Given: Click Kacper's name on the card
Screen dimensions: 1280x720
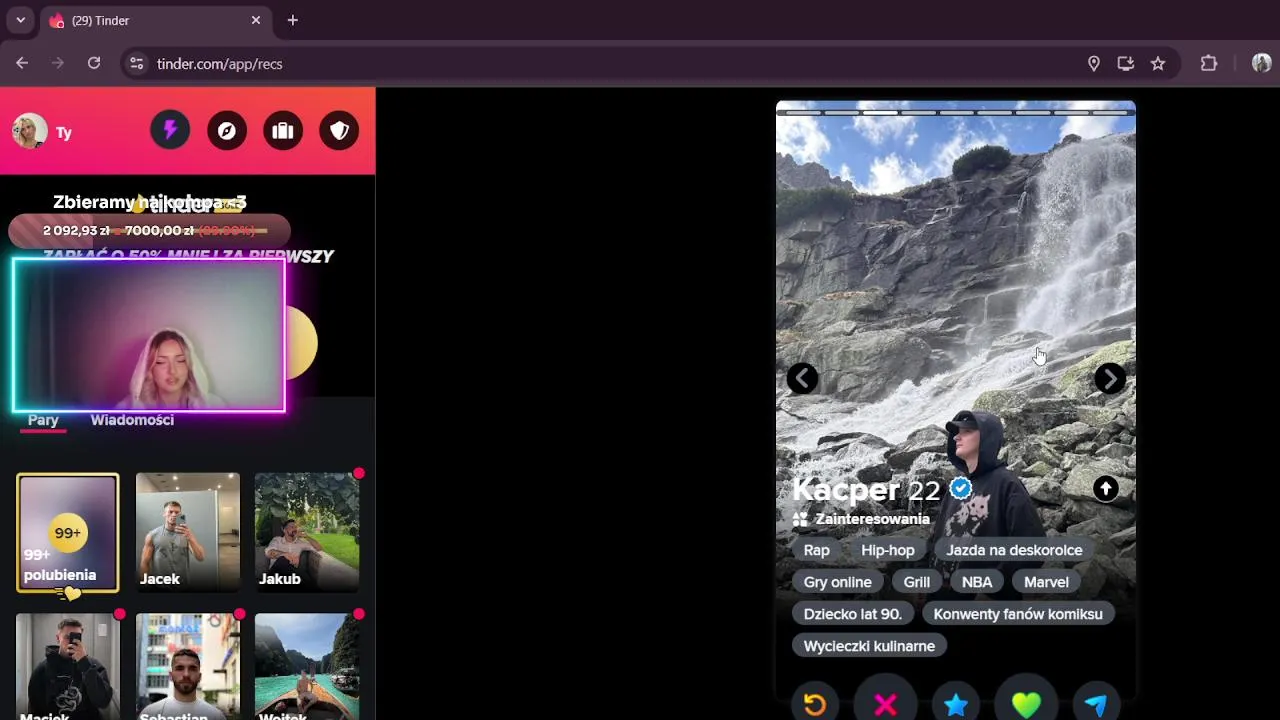Looking at the screenshot, I should [846, 489].
